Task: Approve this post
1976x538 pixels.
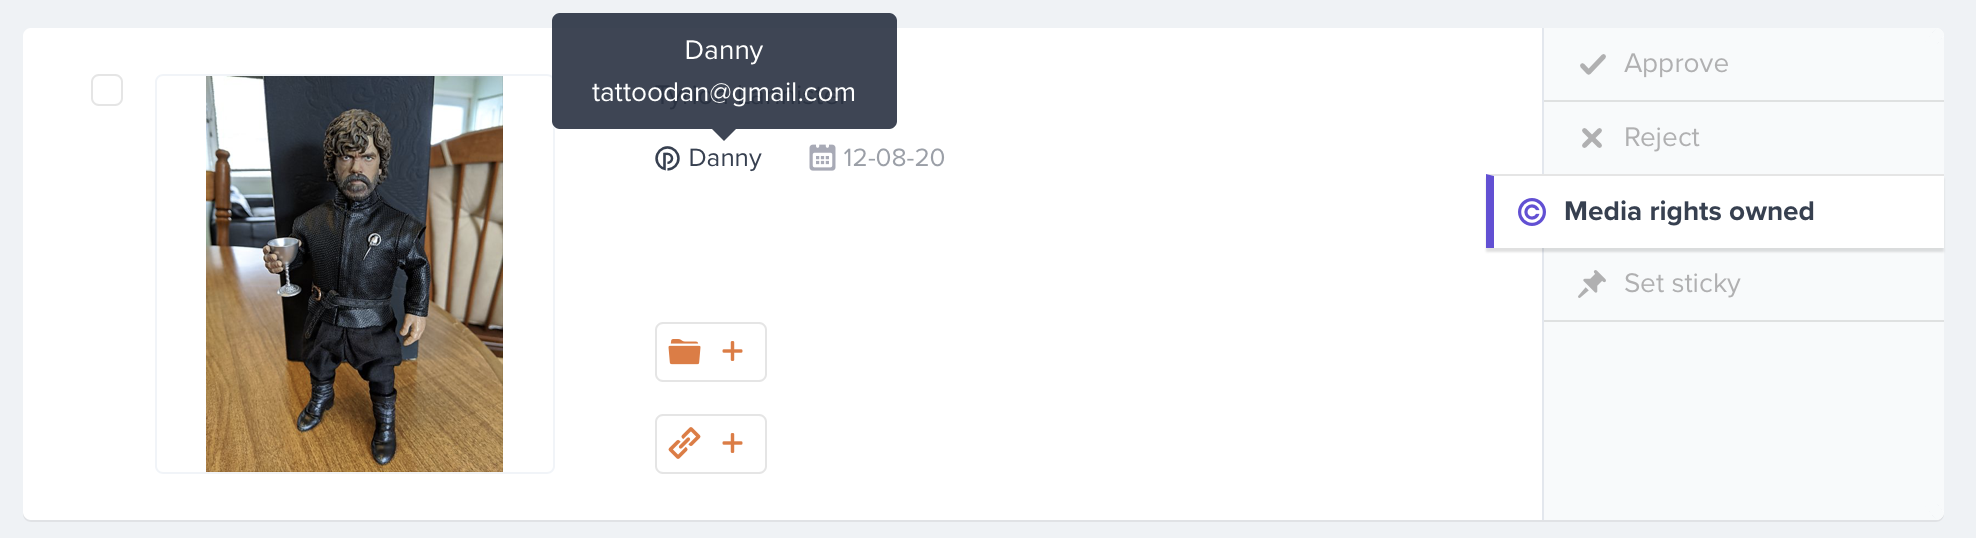Action: [x=1744, y=64]
